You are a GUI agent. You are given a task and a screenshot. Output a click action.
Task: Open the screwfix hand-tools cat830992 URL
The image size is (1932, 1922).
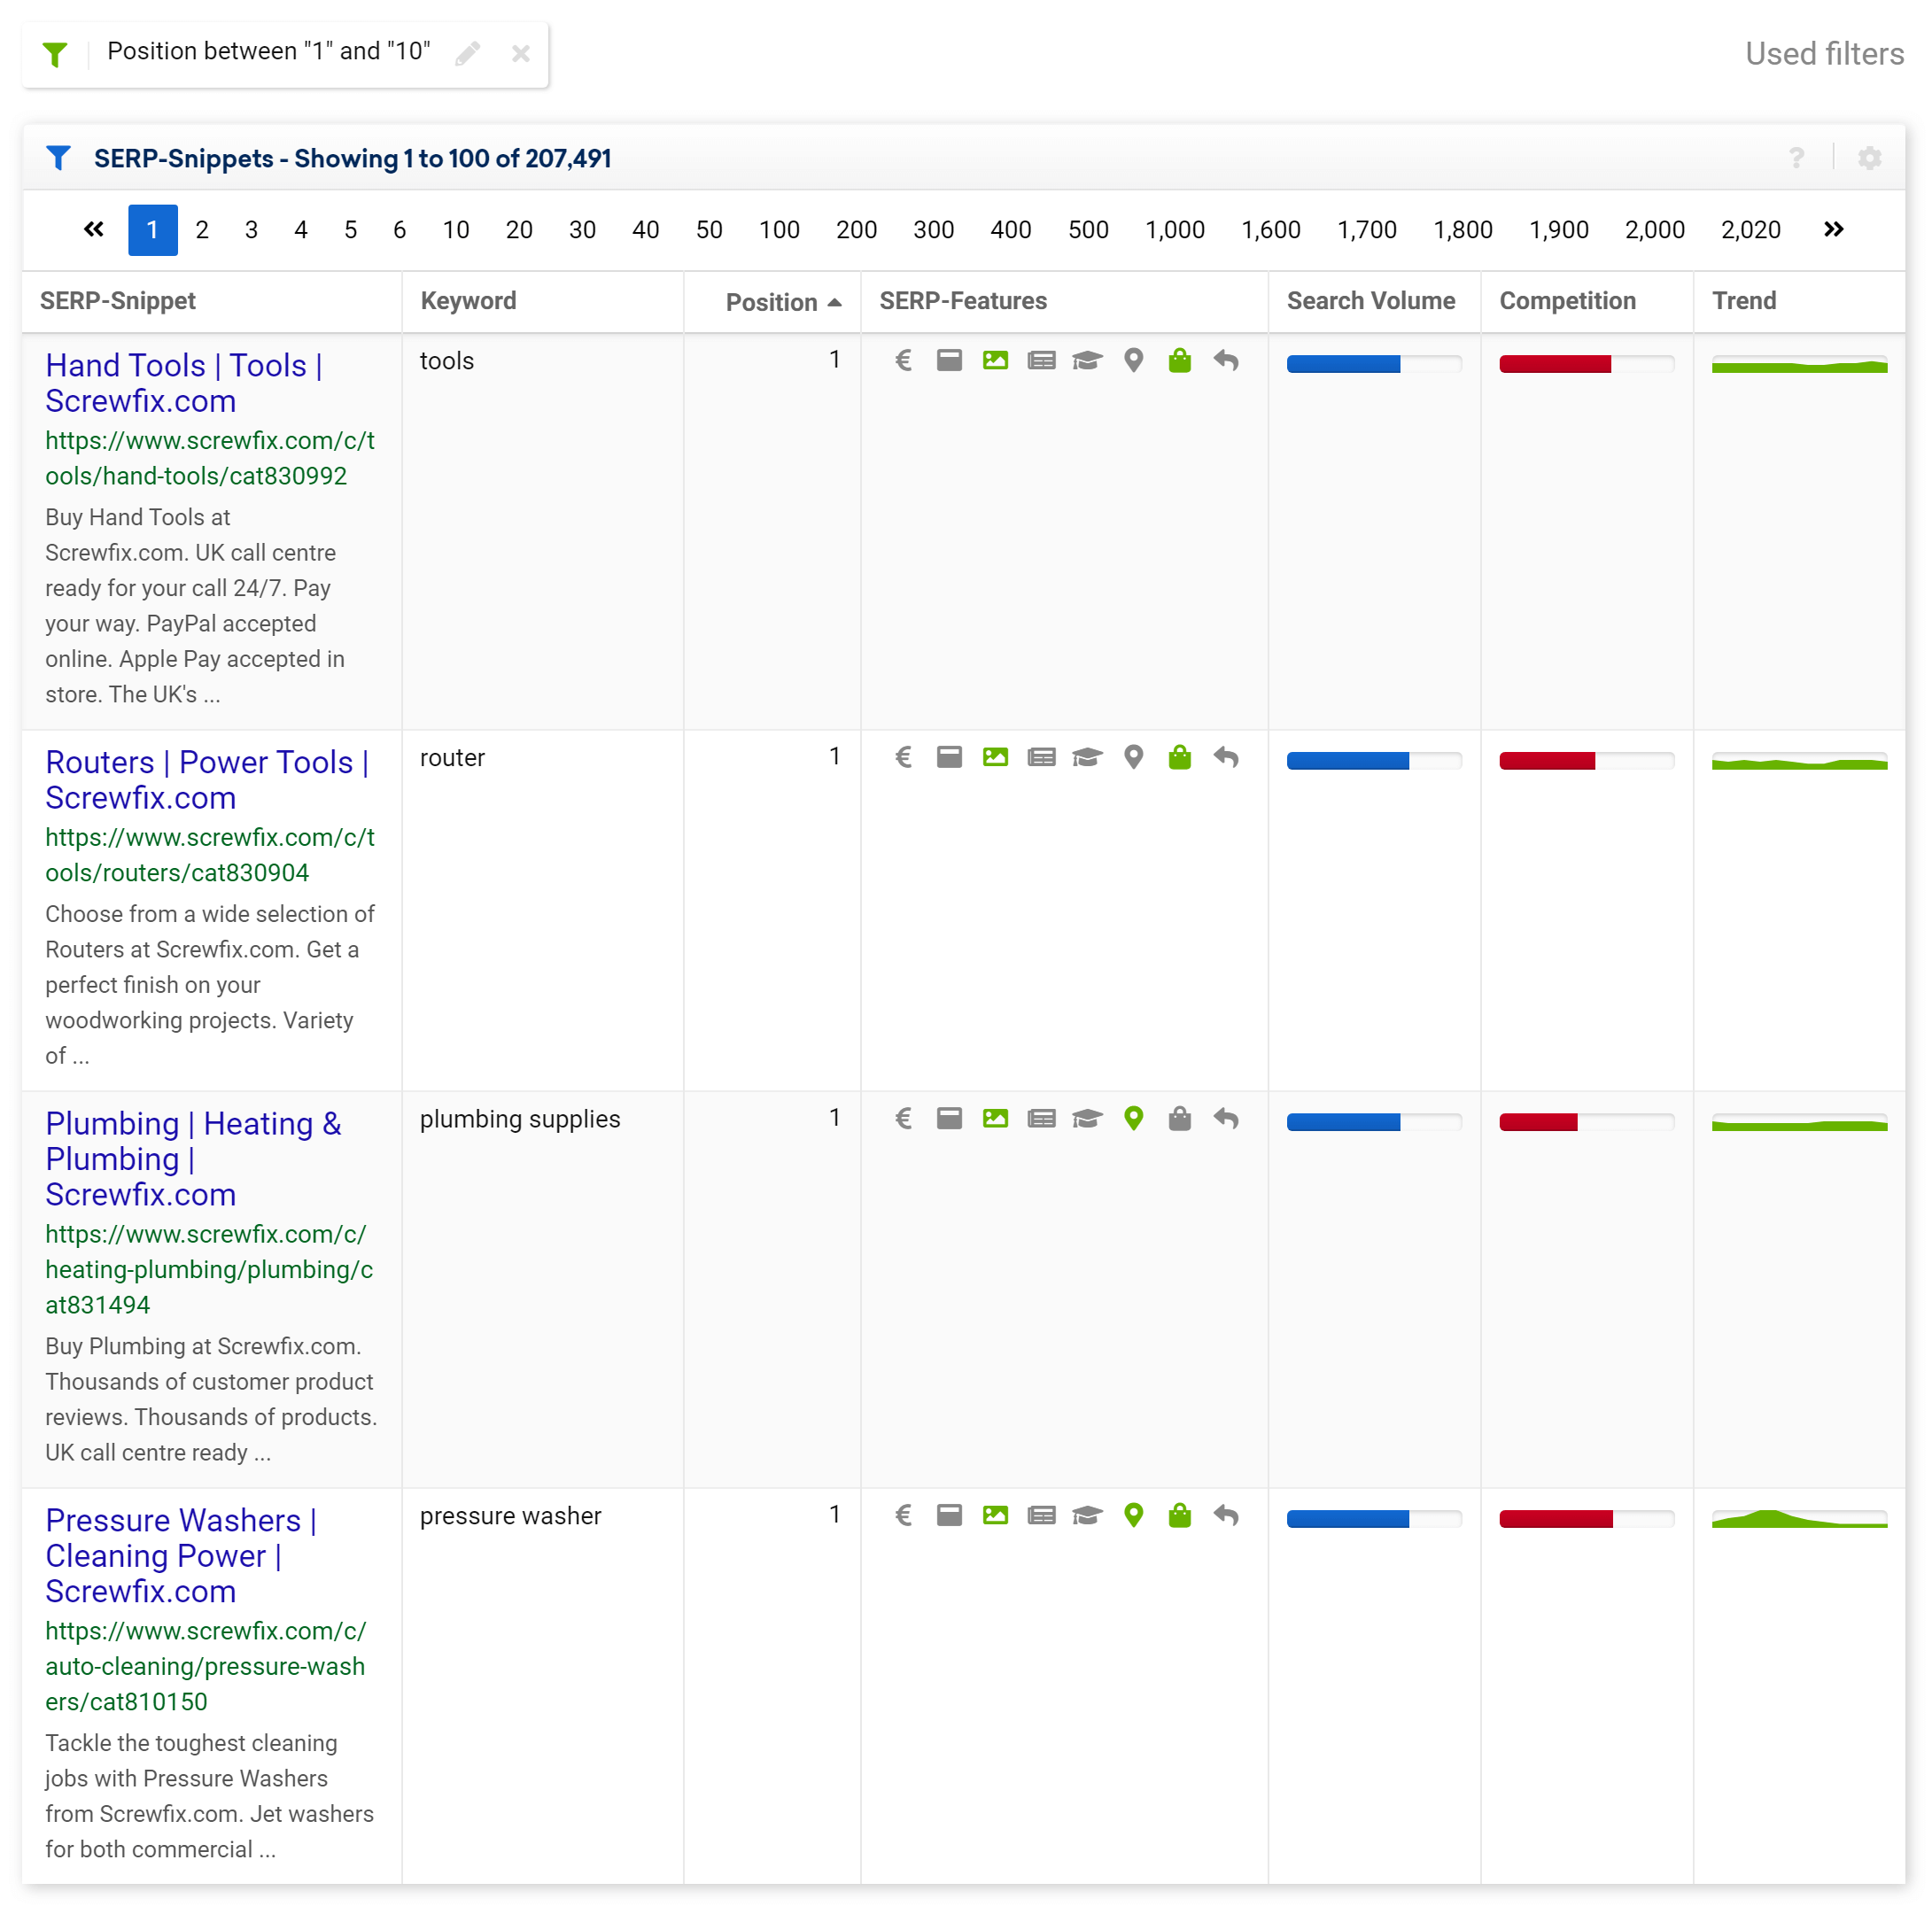210,458
